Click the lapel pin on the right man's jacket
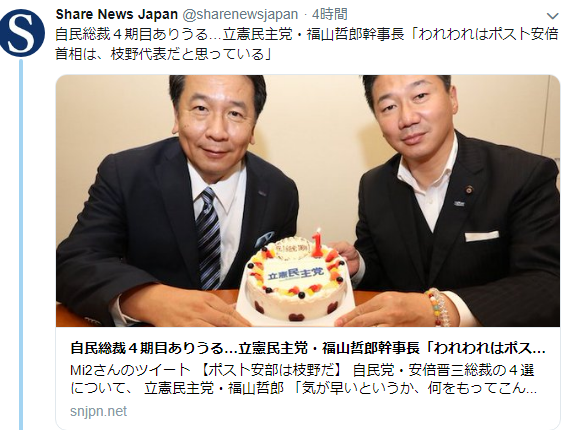573x430 pixels. click(467, 189)
